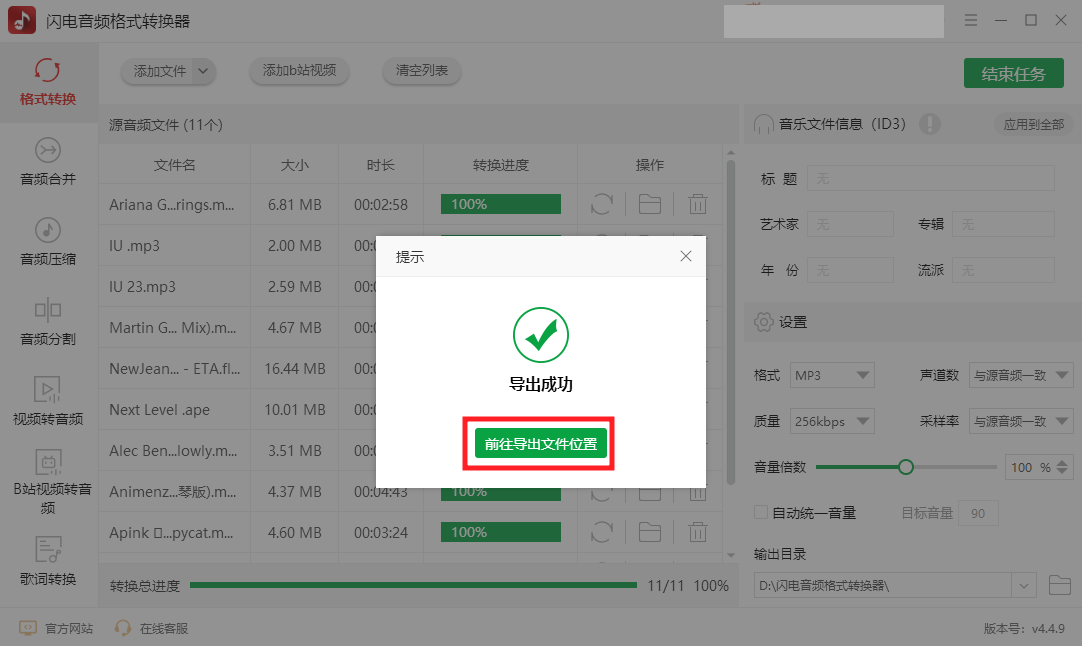Open output folder icon for Ariana G...rings row
The image size is (1082, 646).
[x=649, y=204]
